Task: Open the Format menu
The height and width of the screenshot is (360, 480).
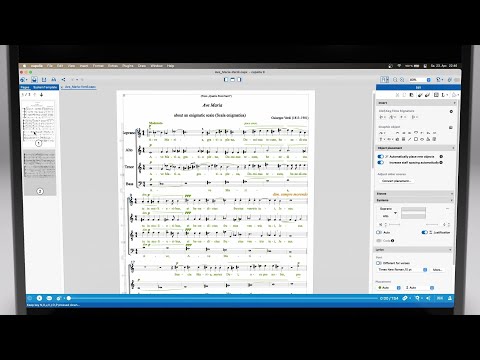Action: point(98,66)
